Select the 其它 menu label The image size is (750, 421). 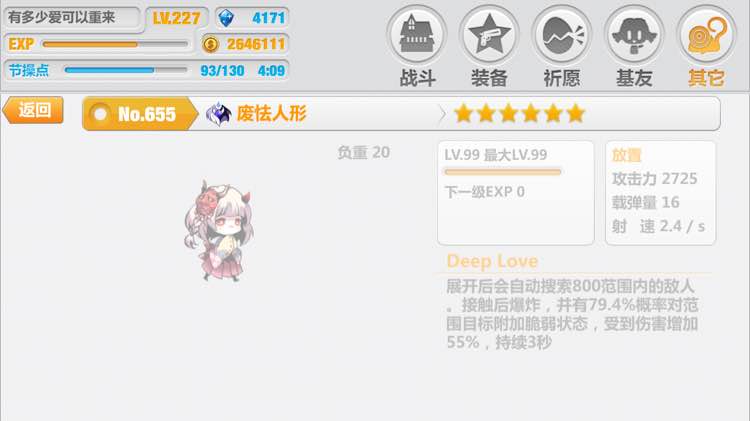[706, 78]
